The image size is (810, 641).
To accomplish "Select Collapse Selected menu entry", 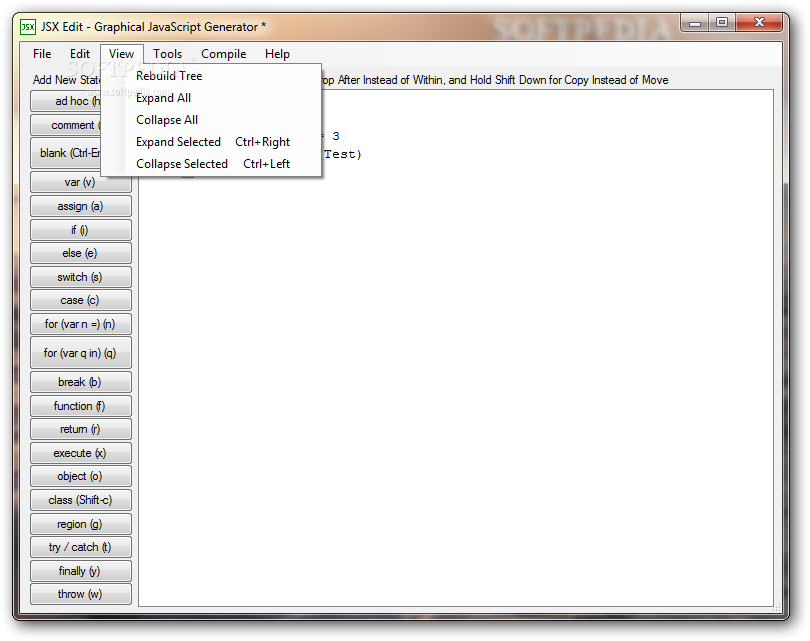I will point(211,164).
